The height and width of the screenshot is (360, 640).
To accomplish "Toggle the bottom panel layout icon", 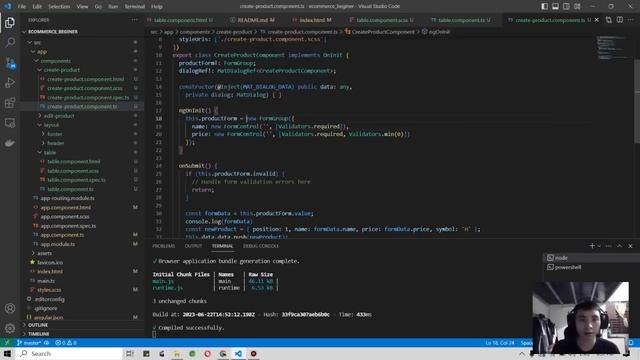I will coord(556,6).
